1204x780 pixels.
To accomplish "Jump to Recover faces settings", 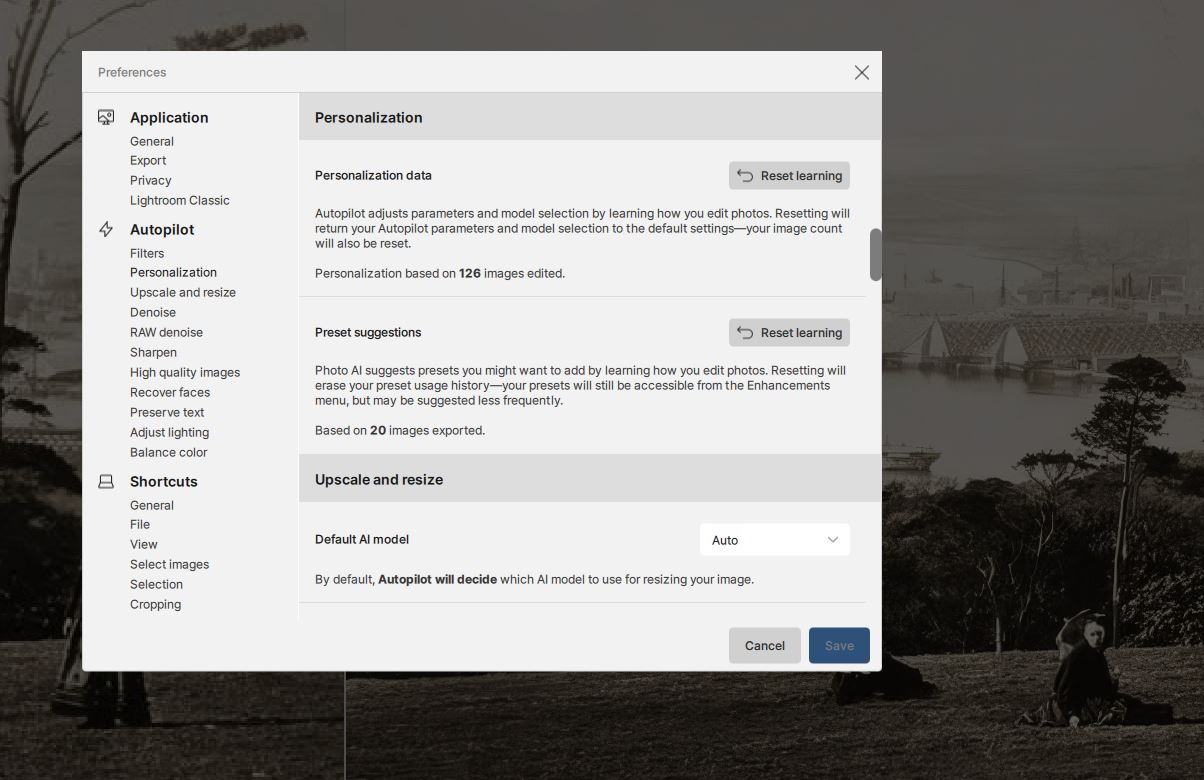I will pos(170,392).
